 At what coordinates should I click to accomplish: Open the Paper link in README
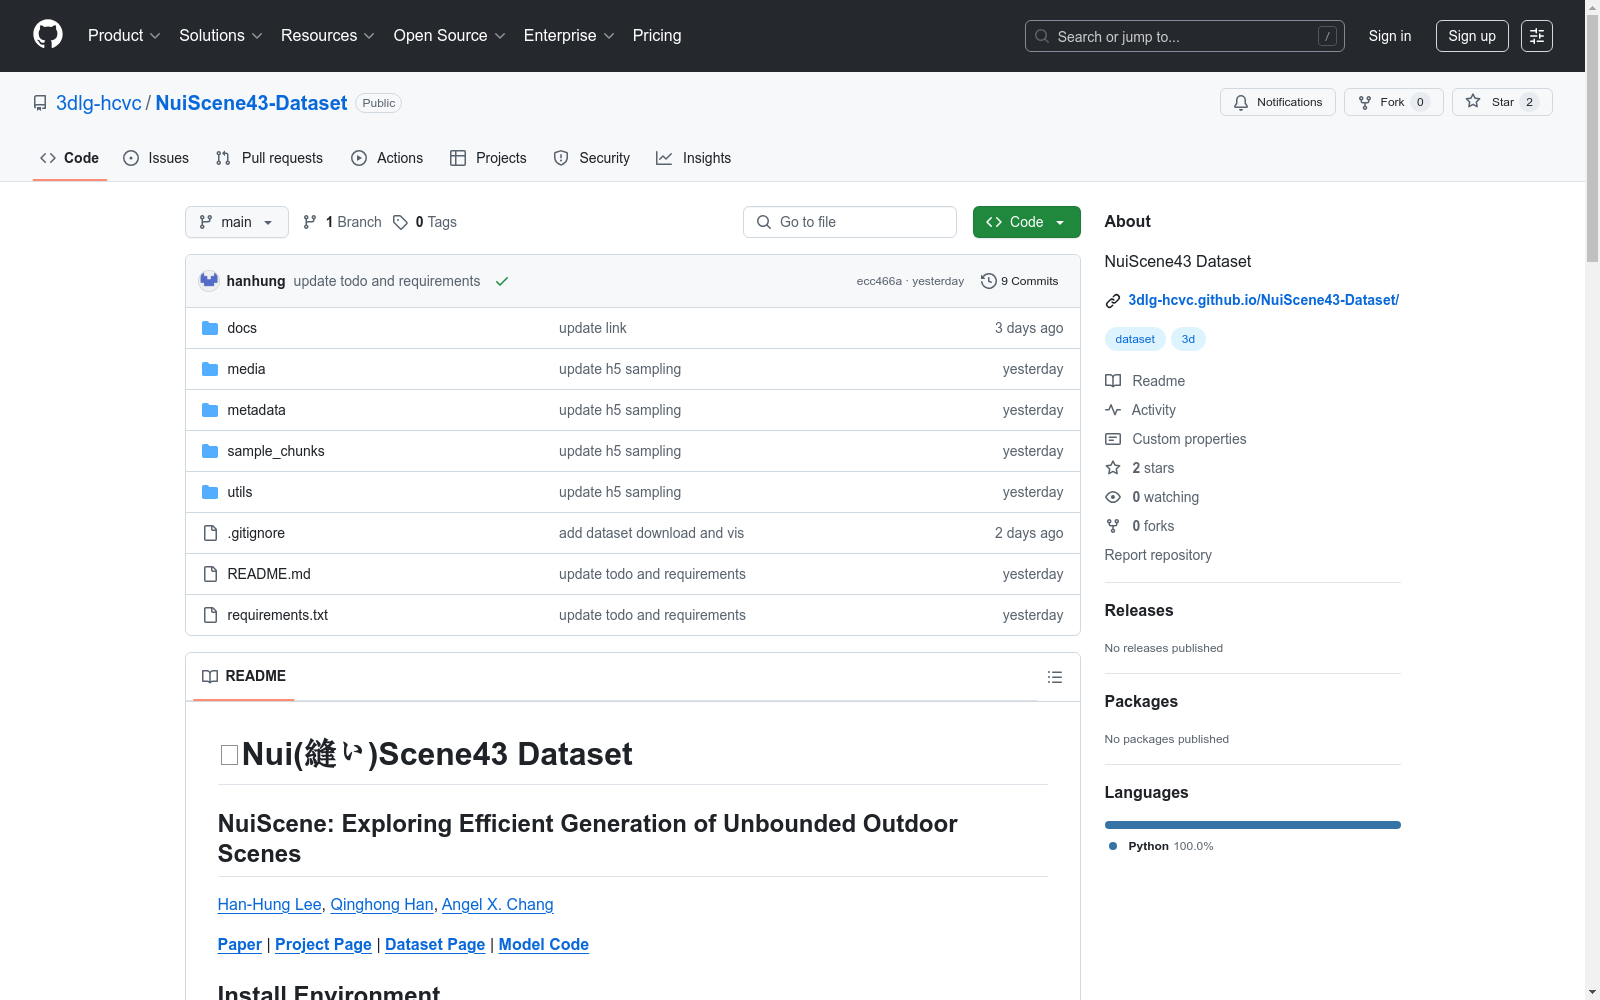(240, 944)
